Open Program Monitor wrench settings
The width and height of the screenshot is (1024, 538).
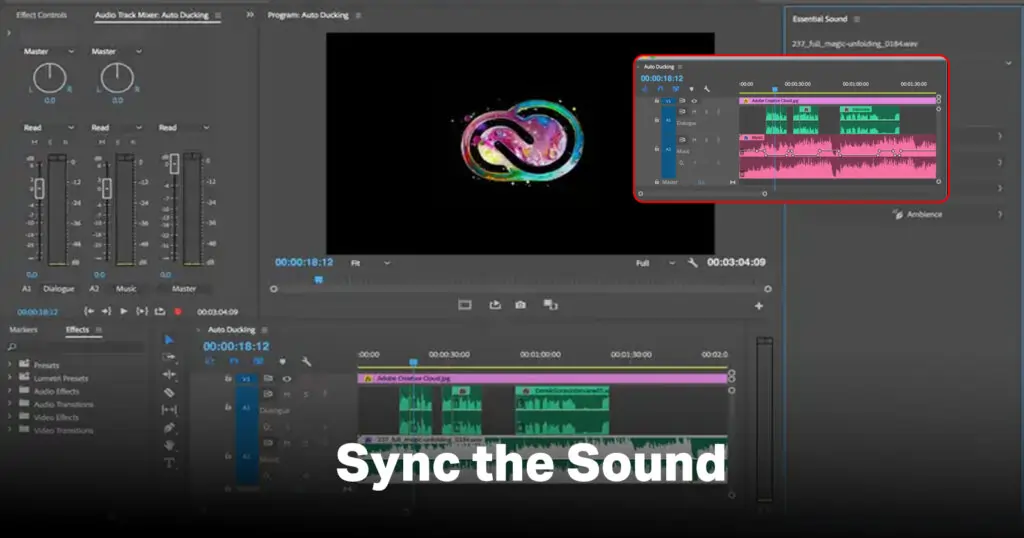tap(692, 263)
